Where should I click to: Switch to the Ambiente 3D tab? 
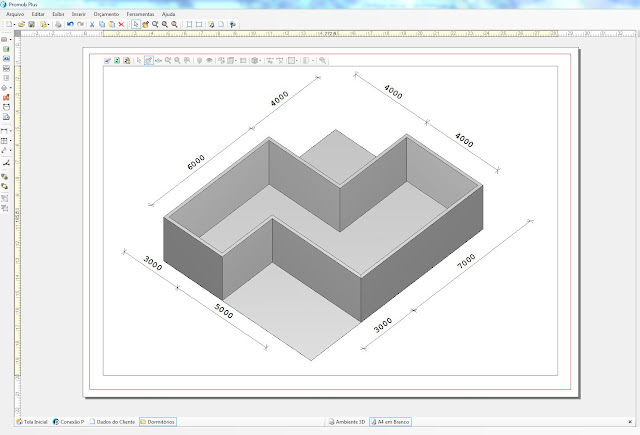[x=347, y=422]
